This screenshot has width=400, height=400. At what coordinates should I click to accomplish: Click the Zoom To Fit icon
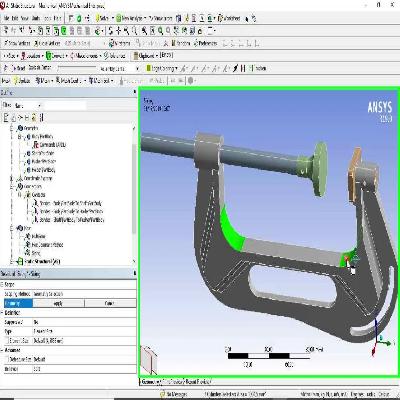pyautogui.click(x=144, y=31)
